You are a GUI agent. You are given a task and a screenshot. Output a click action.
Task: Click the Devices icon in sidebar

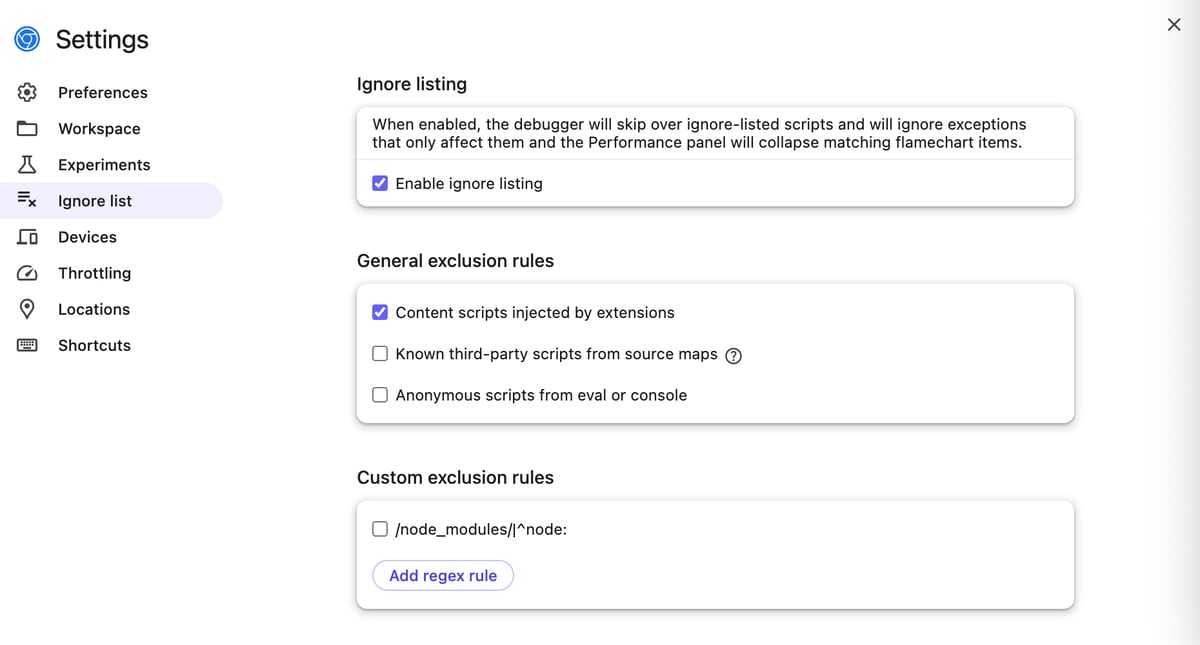coord(27,237)
